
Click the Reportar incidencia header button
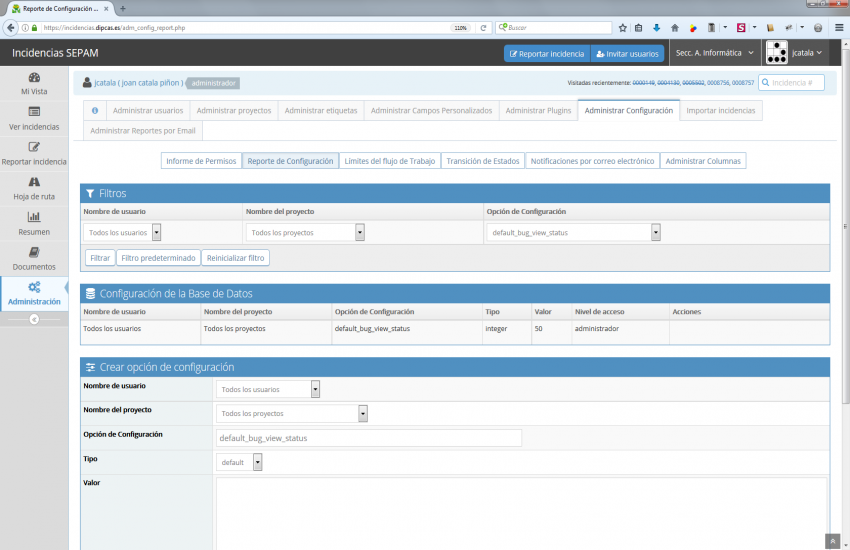click(x=547, y=54)
